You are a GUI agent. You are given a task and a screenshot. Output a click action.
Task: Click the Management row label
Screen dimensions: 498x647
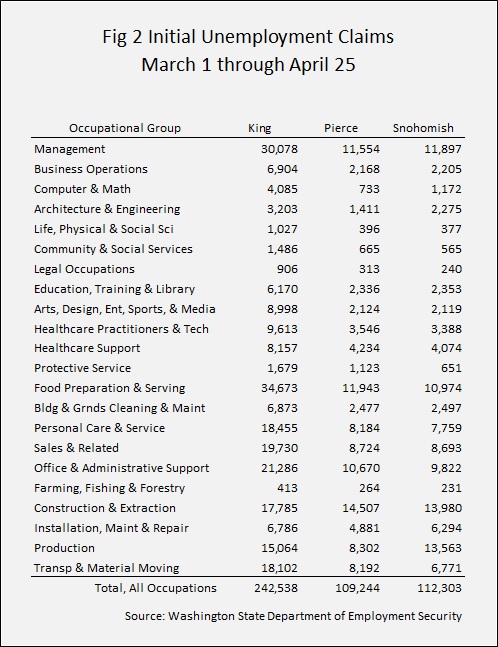[x=69, y=149]
